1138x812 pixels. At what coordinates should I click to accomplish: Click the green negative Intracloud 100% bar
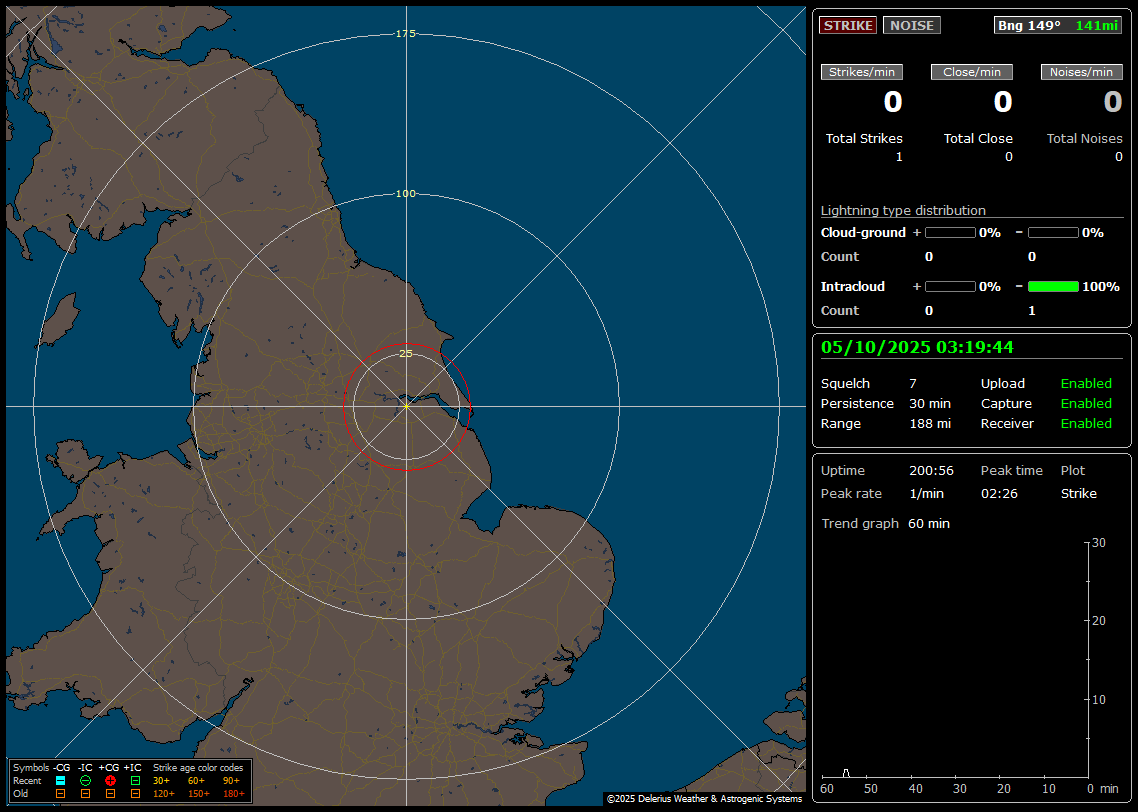pyautogui.click(x=1053, y=287)
